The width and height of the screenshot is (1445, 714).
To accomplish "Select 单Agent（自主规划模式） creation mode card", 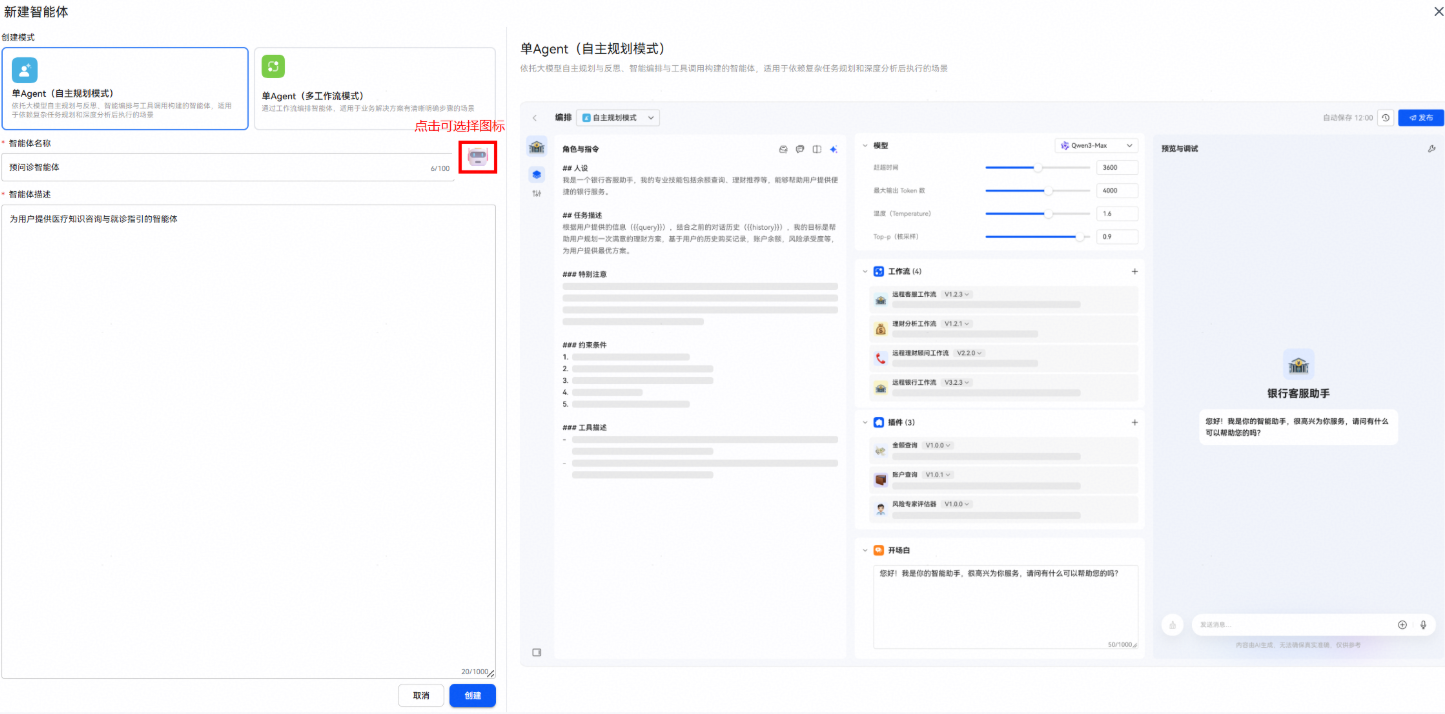I will (x=125, y=89).
